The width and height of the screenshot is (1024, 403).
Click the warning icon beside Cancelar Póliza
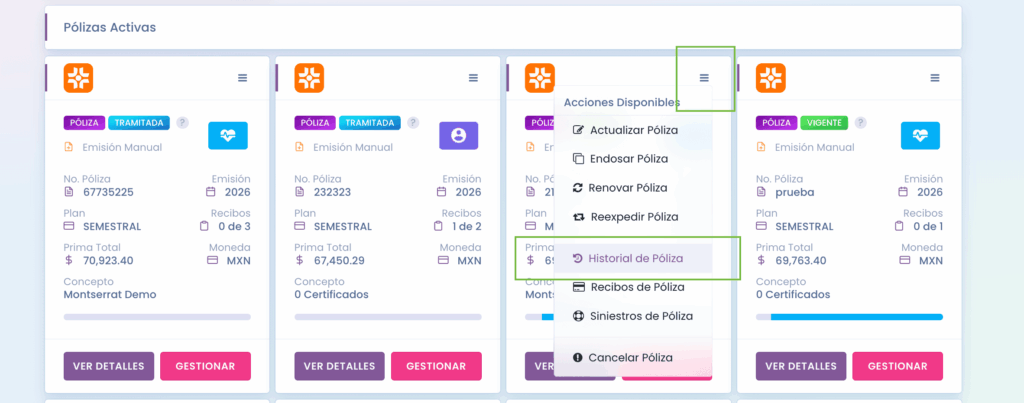coord(577,357)
